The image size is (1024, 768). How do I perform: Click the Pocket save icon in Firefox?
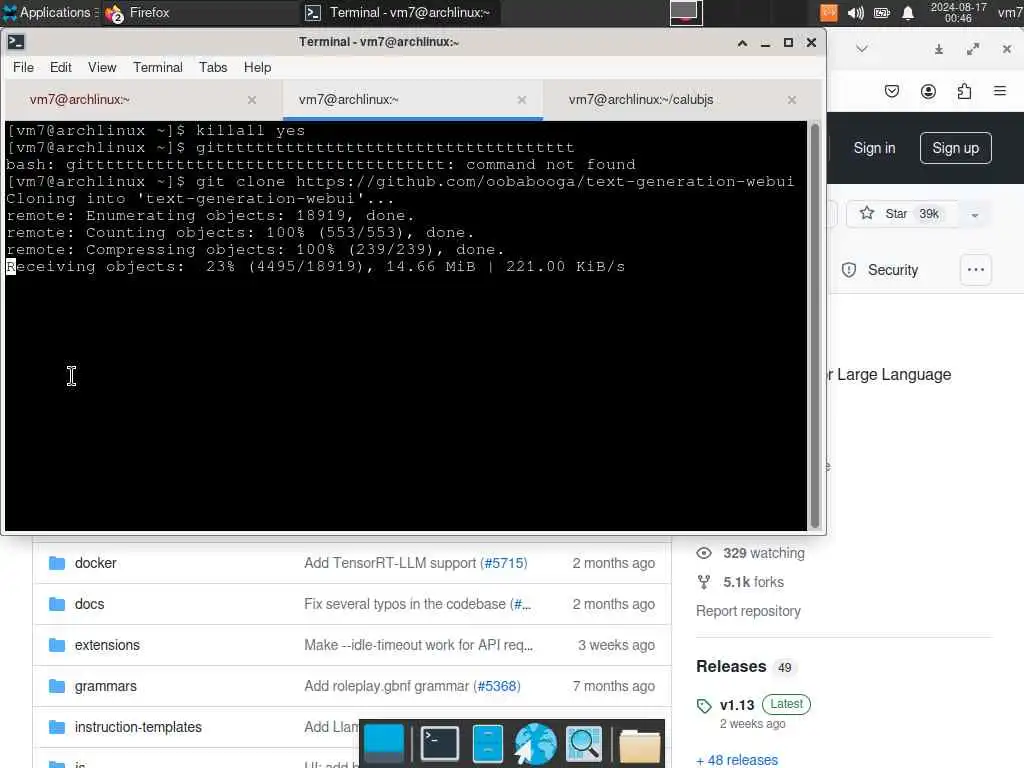tap(891, 91)
